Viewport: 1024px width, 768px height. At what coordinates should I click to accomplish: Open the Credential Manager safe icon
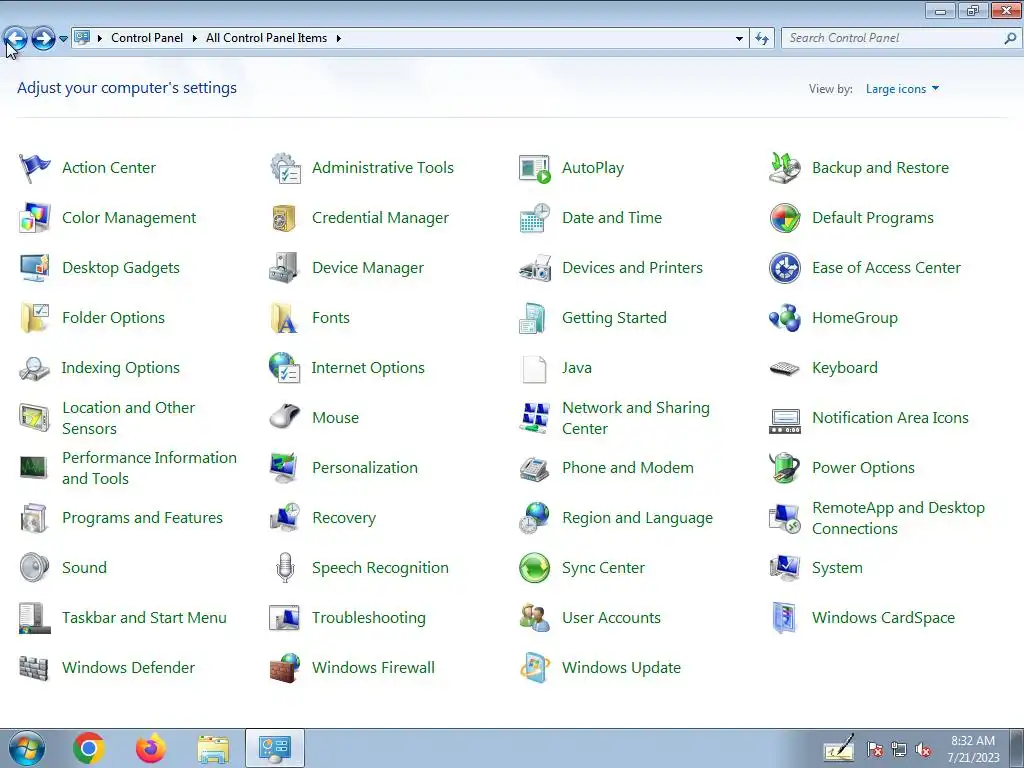284,218
